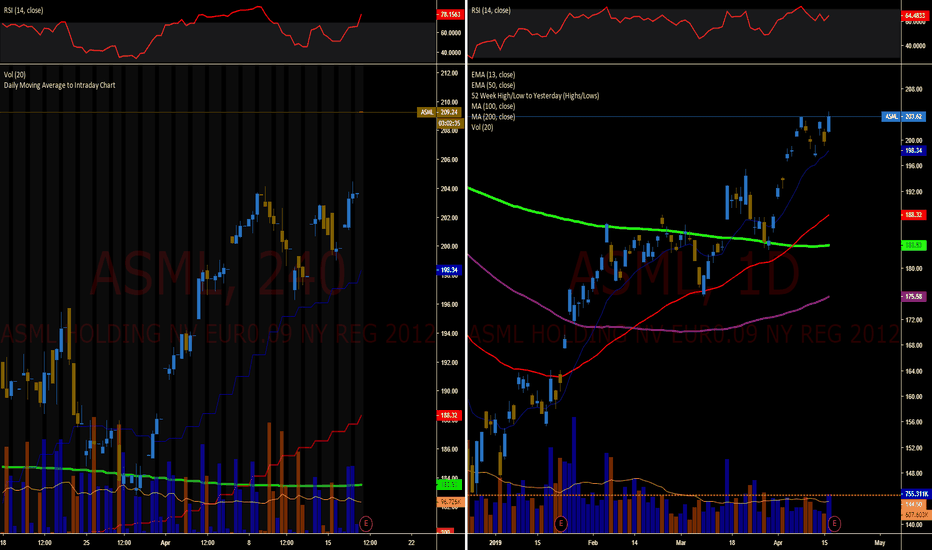Click the 164.00 price axis tick on daily chart
The height and width of the screenshot is (550, 932).
(914, 371)
